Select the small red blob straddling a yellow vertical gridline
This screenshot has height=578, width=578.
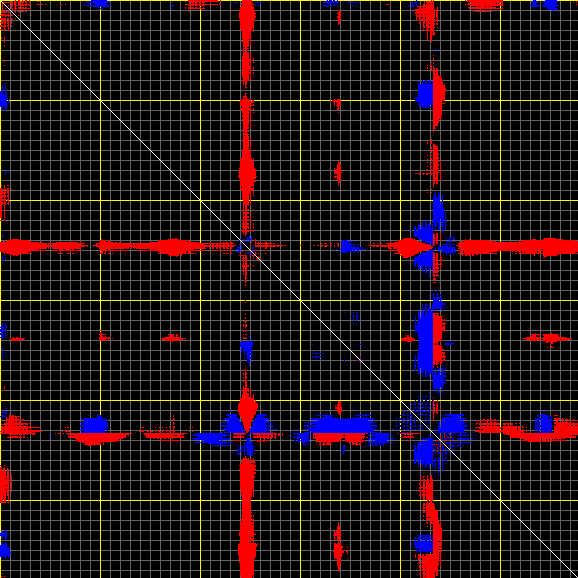(102, 336)
